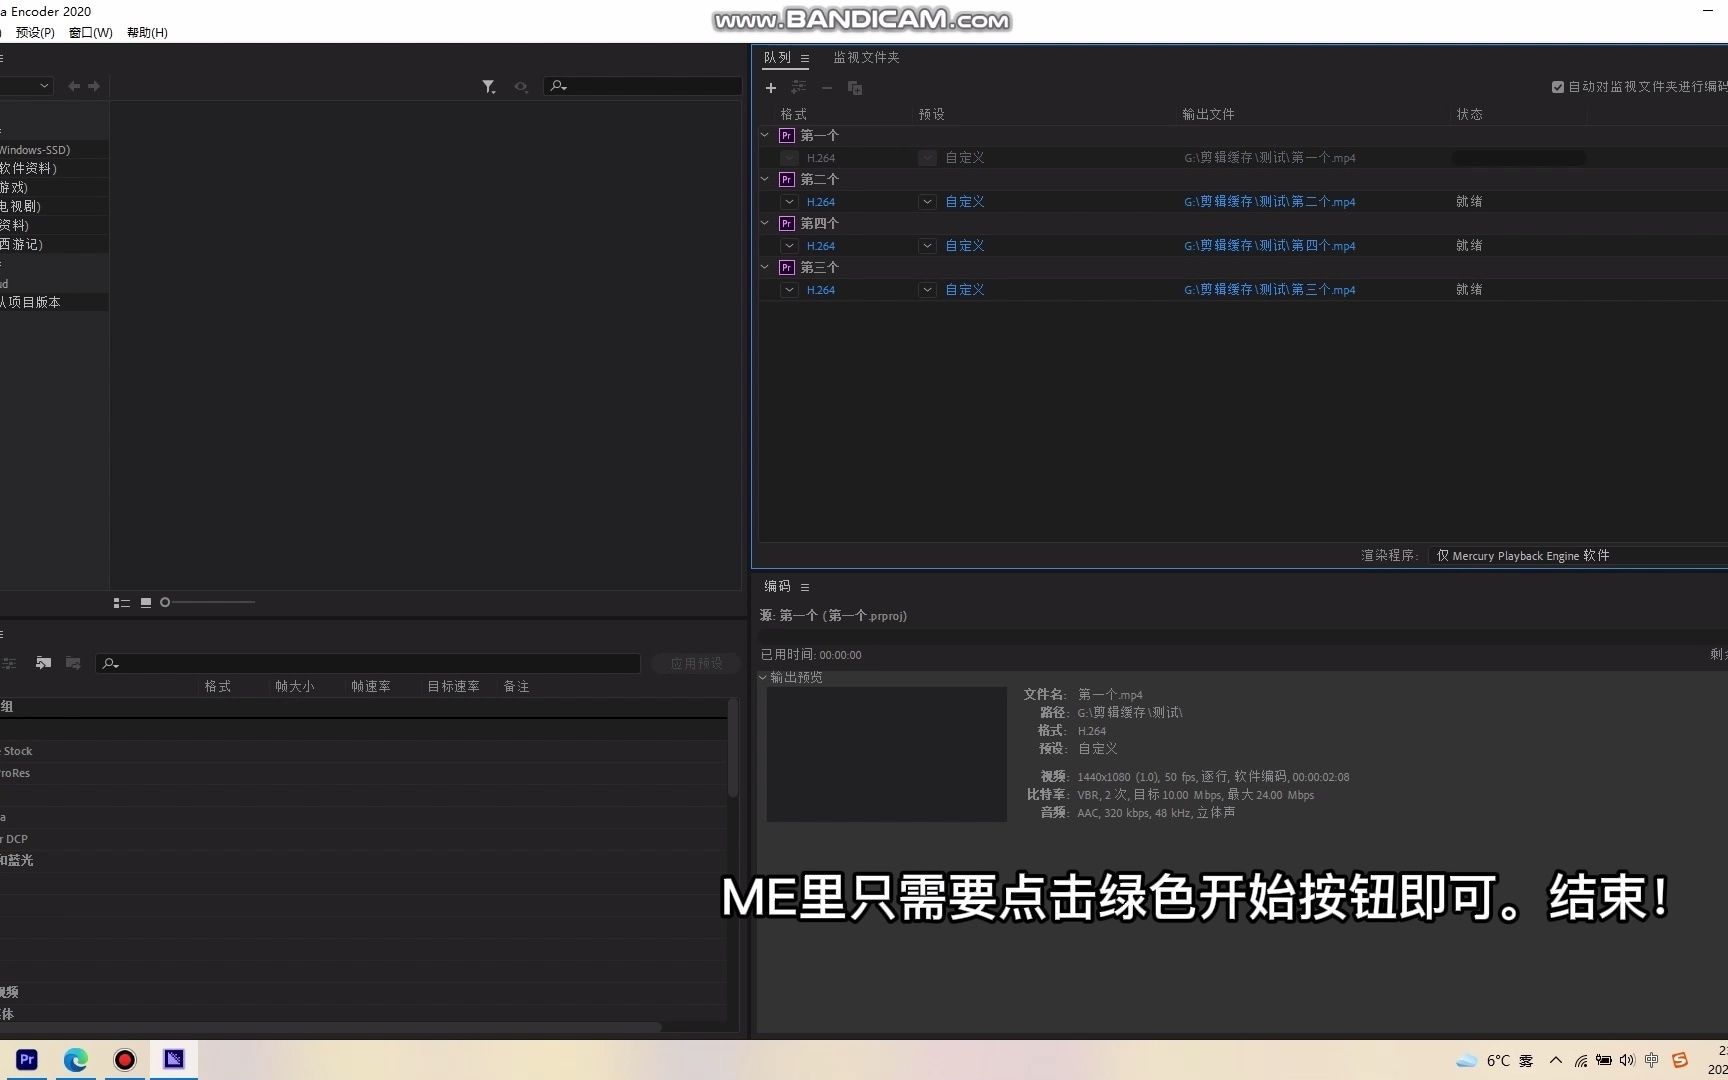Click the Add Output icon in queue toolbar
1728x1080 pixels.
click(x=799, y=88)
